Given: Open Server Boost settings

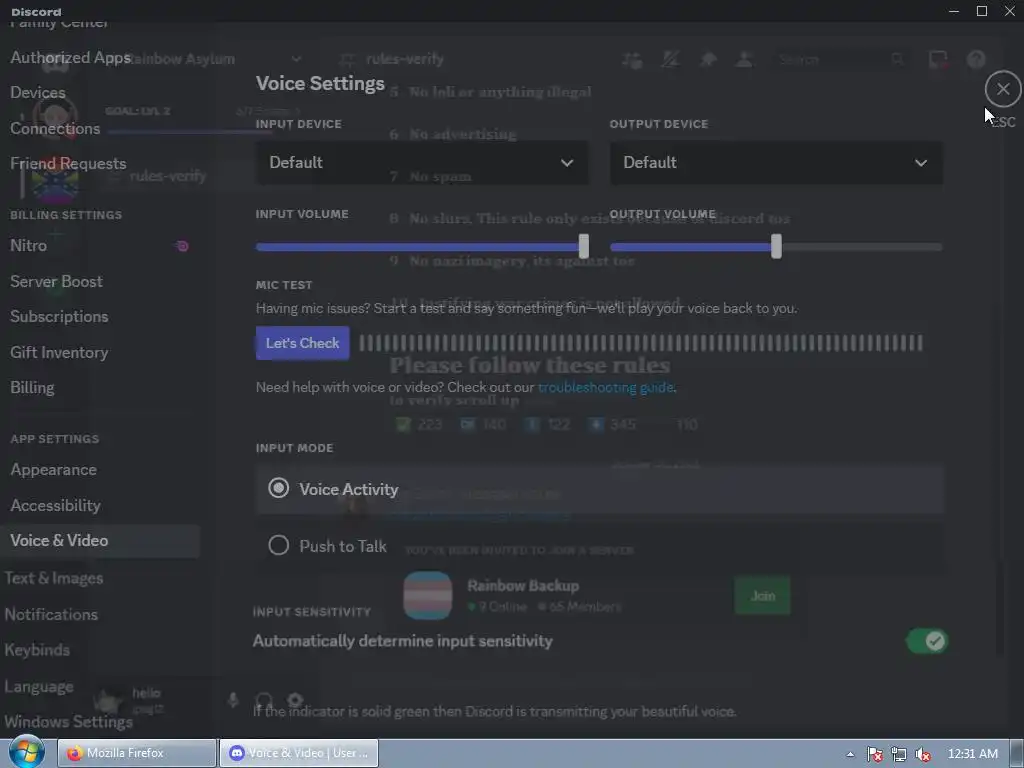Looking at the screenshot, I should [x=56, y=281].
